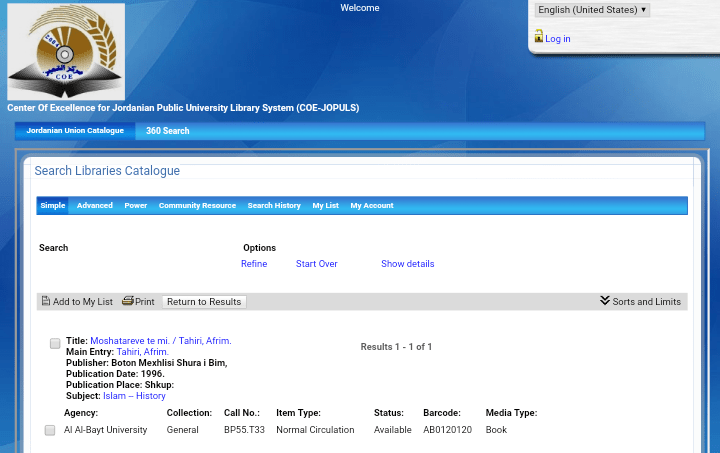Expand Sorts and Limits options
This screenshot has height=453, width=720.
(646, 301)
